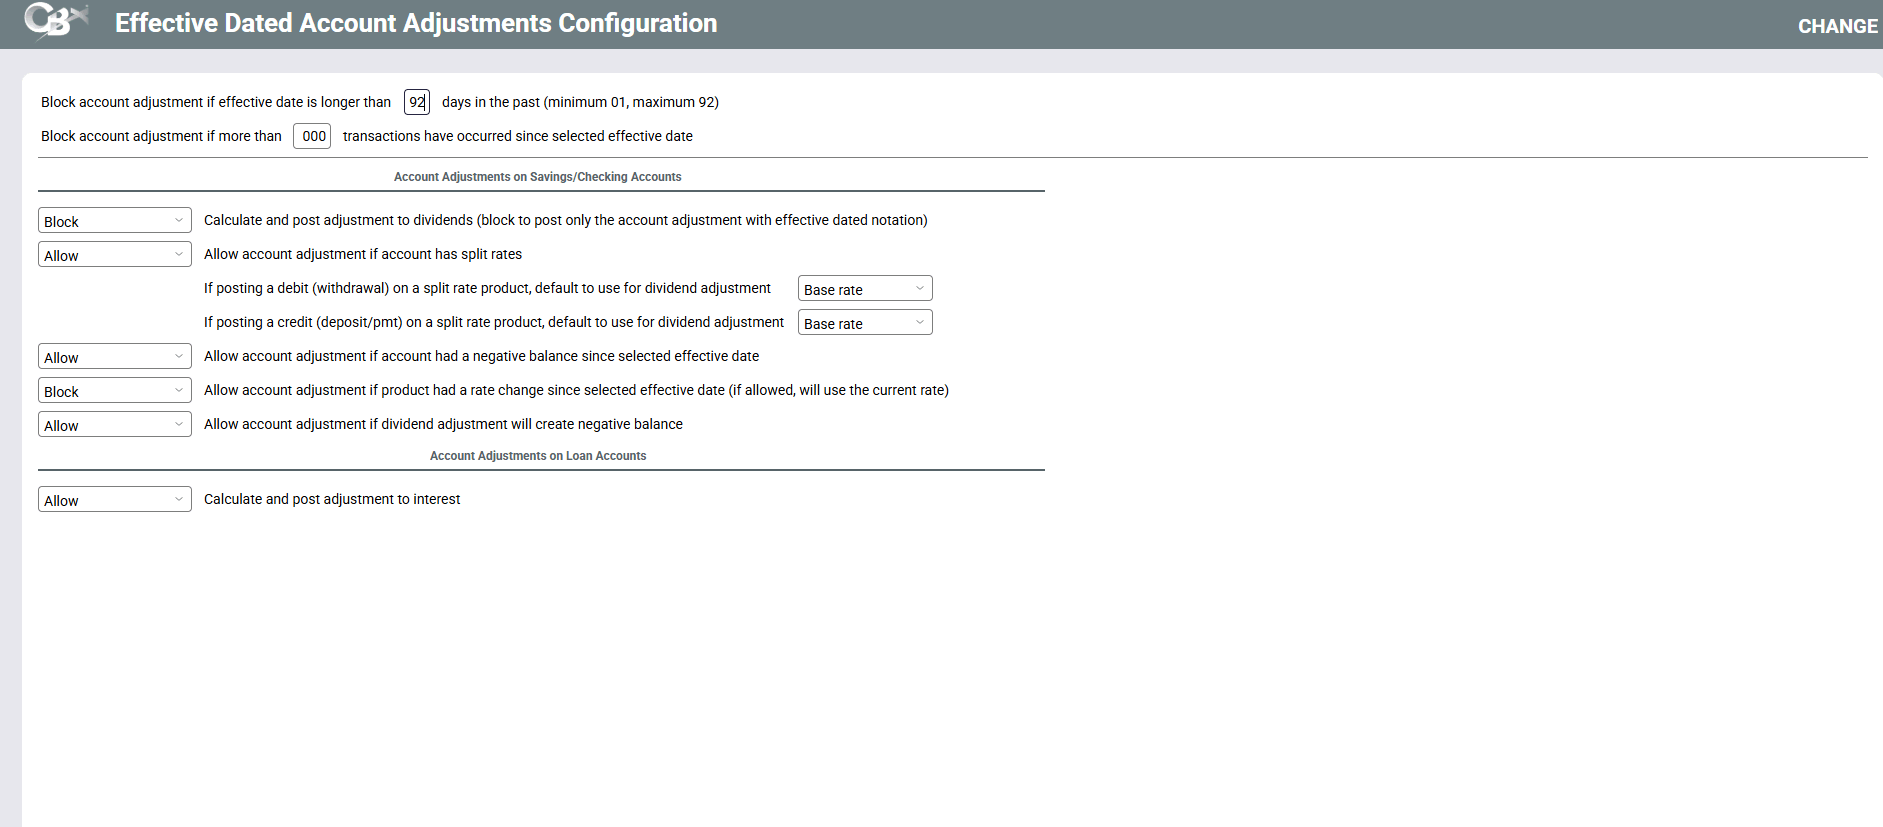Expand dropdown for negative balance since effective date
Viewport: 1883px width, 827px height.
point(114,357)
